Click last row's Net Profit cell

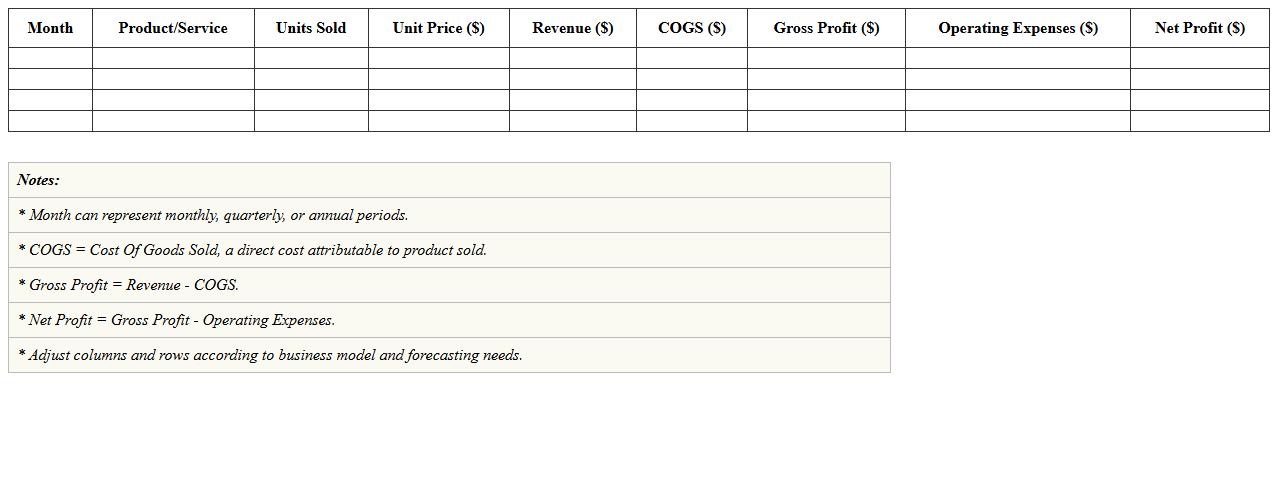coord(1199,121)
